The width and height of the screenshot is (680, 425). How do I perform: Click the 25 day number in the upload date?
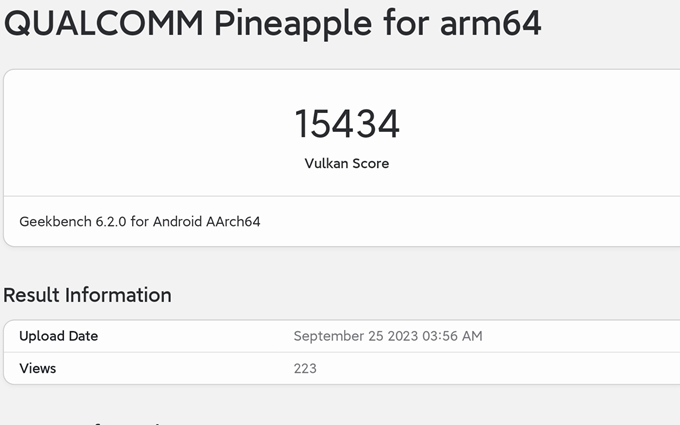[x=376, y=336]
